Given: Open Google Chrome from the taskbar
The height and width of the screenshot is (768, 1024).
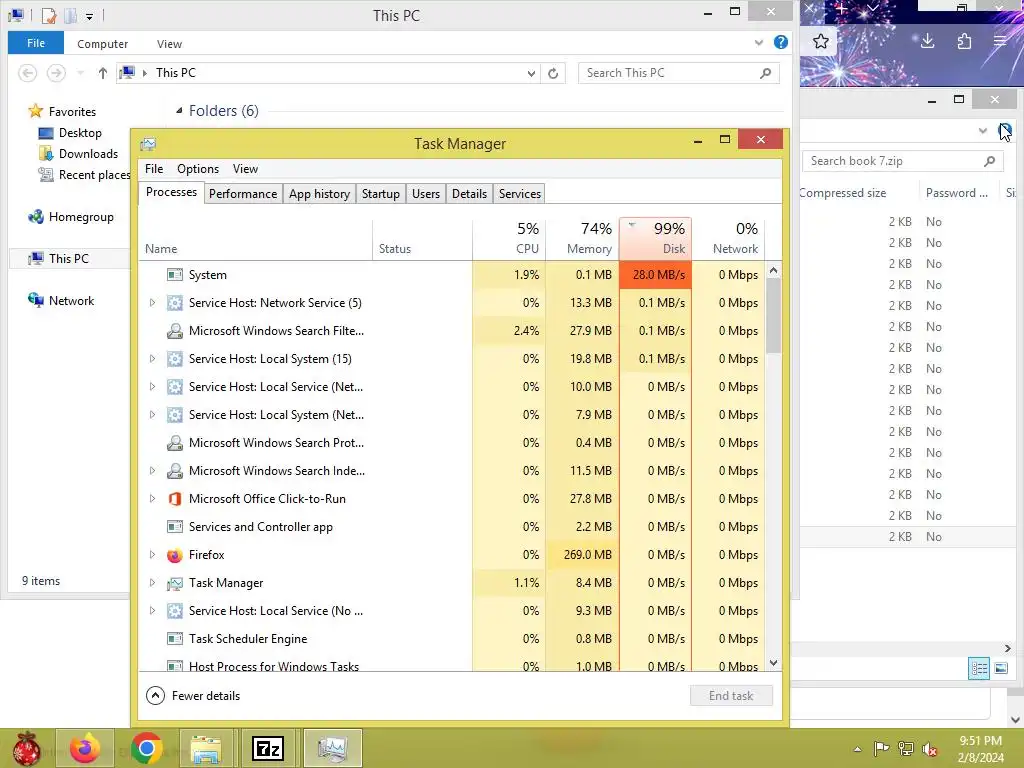Looking at the screenshot, I should coord(146,748).
